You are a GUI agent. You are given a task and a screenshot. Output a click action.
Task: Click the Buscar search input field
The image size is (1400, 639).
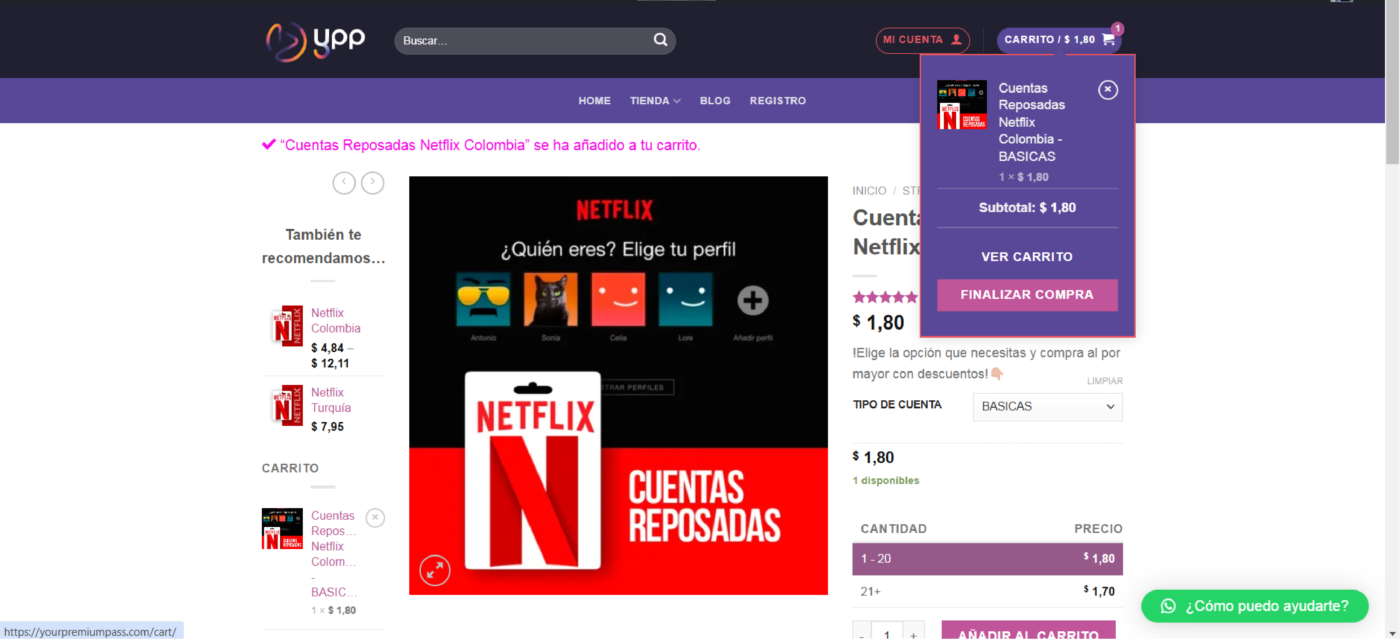[520, 41]
